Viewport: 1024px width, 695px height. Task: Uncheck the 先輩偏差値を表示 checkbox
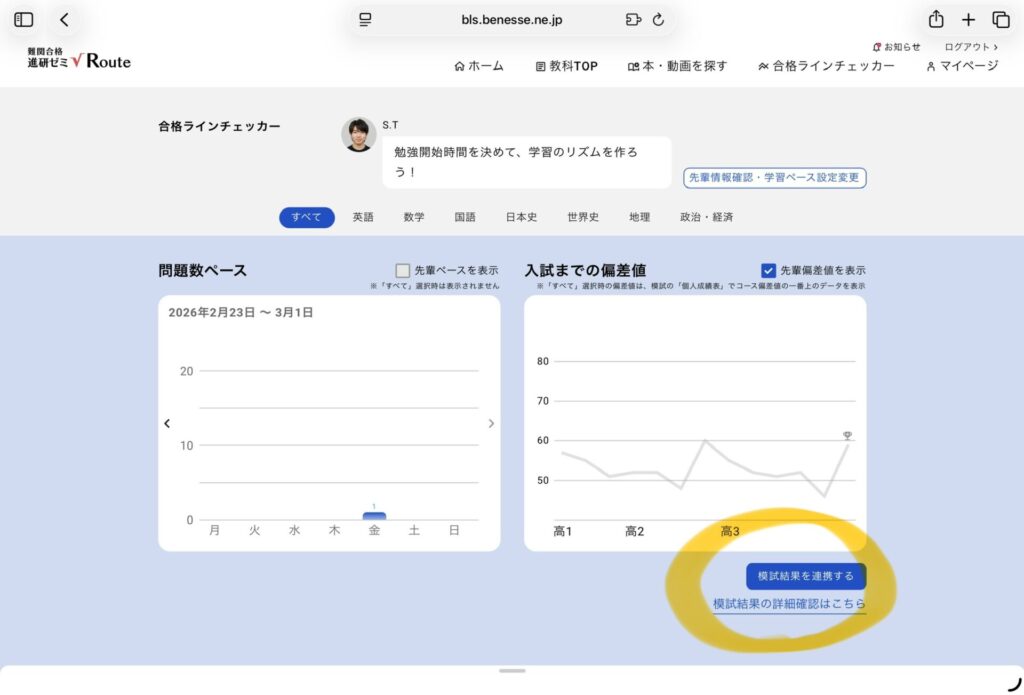point(768,270)
